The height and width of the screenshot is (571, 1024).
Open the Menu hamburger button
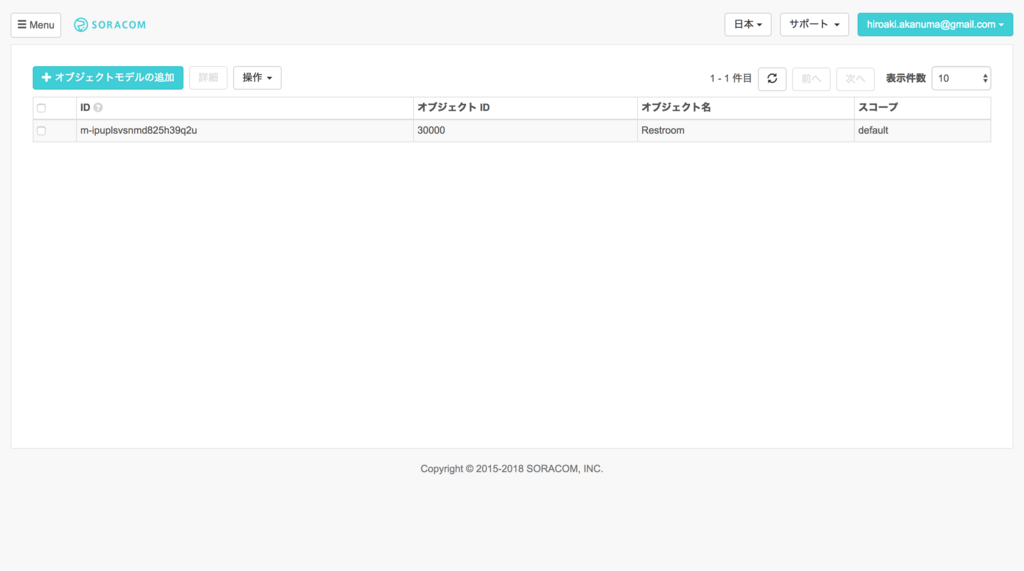pyautogui.click(x=36, y=25)
